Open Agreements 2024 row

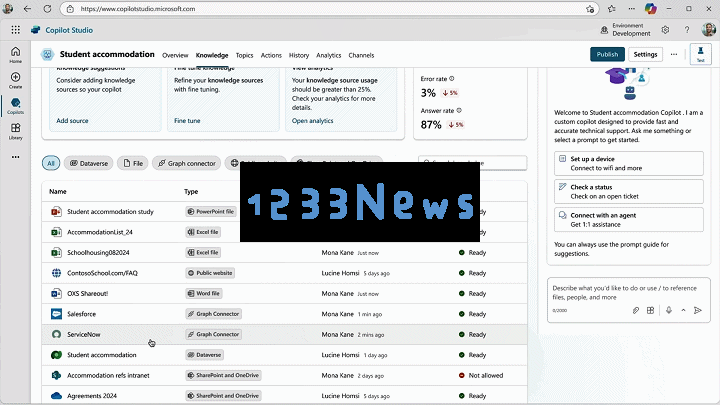[x=284, y=395]
